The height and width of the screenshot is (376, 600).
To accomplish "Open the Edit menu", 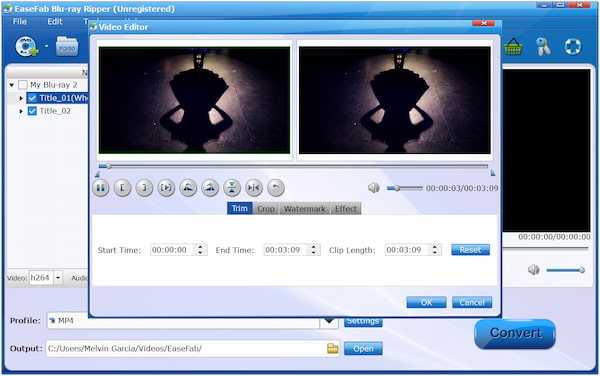I will click(x=55, y=21).
